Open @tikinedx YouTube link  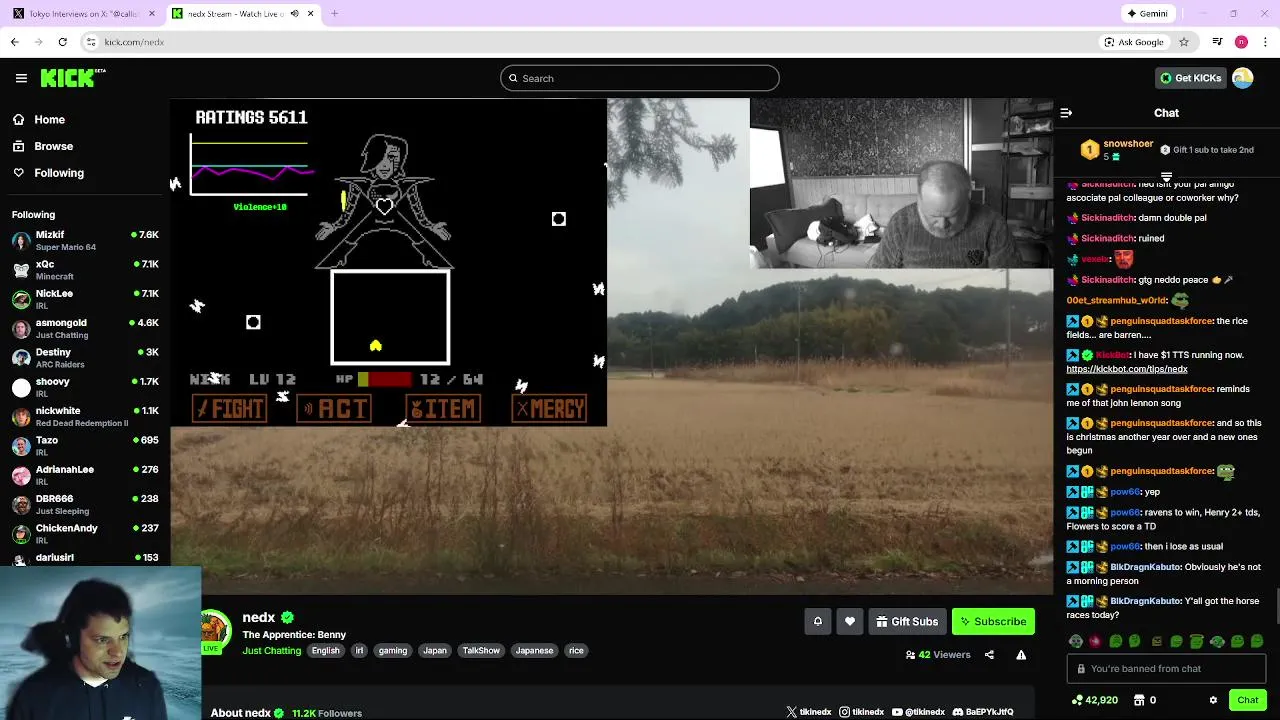918,712
